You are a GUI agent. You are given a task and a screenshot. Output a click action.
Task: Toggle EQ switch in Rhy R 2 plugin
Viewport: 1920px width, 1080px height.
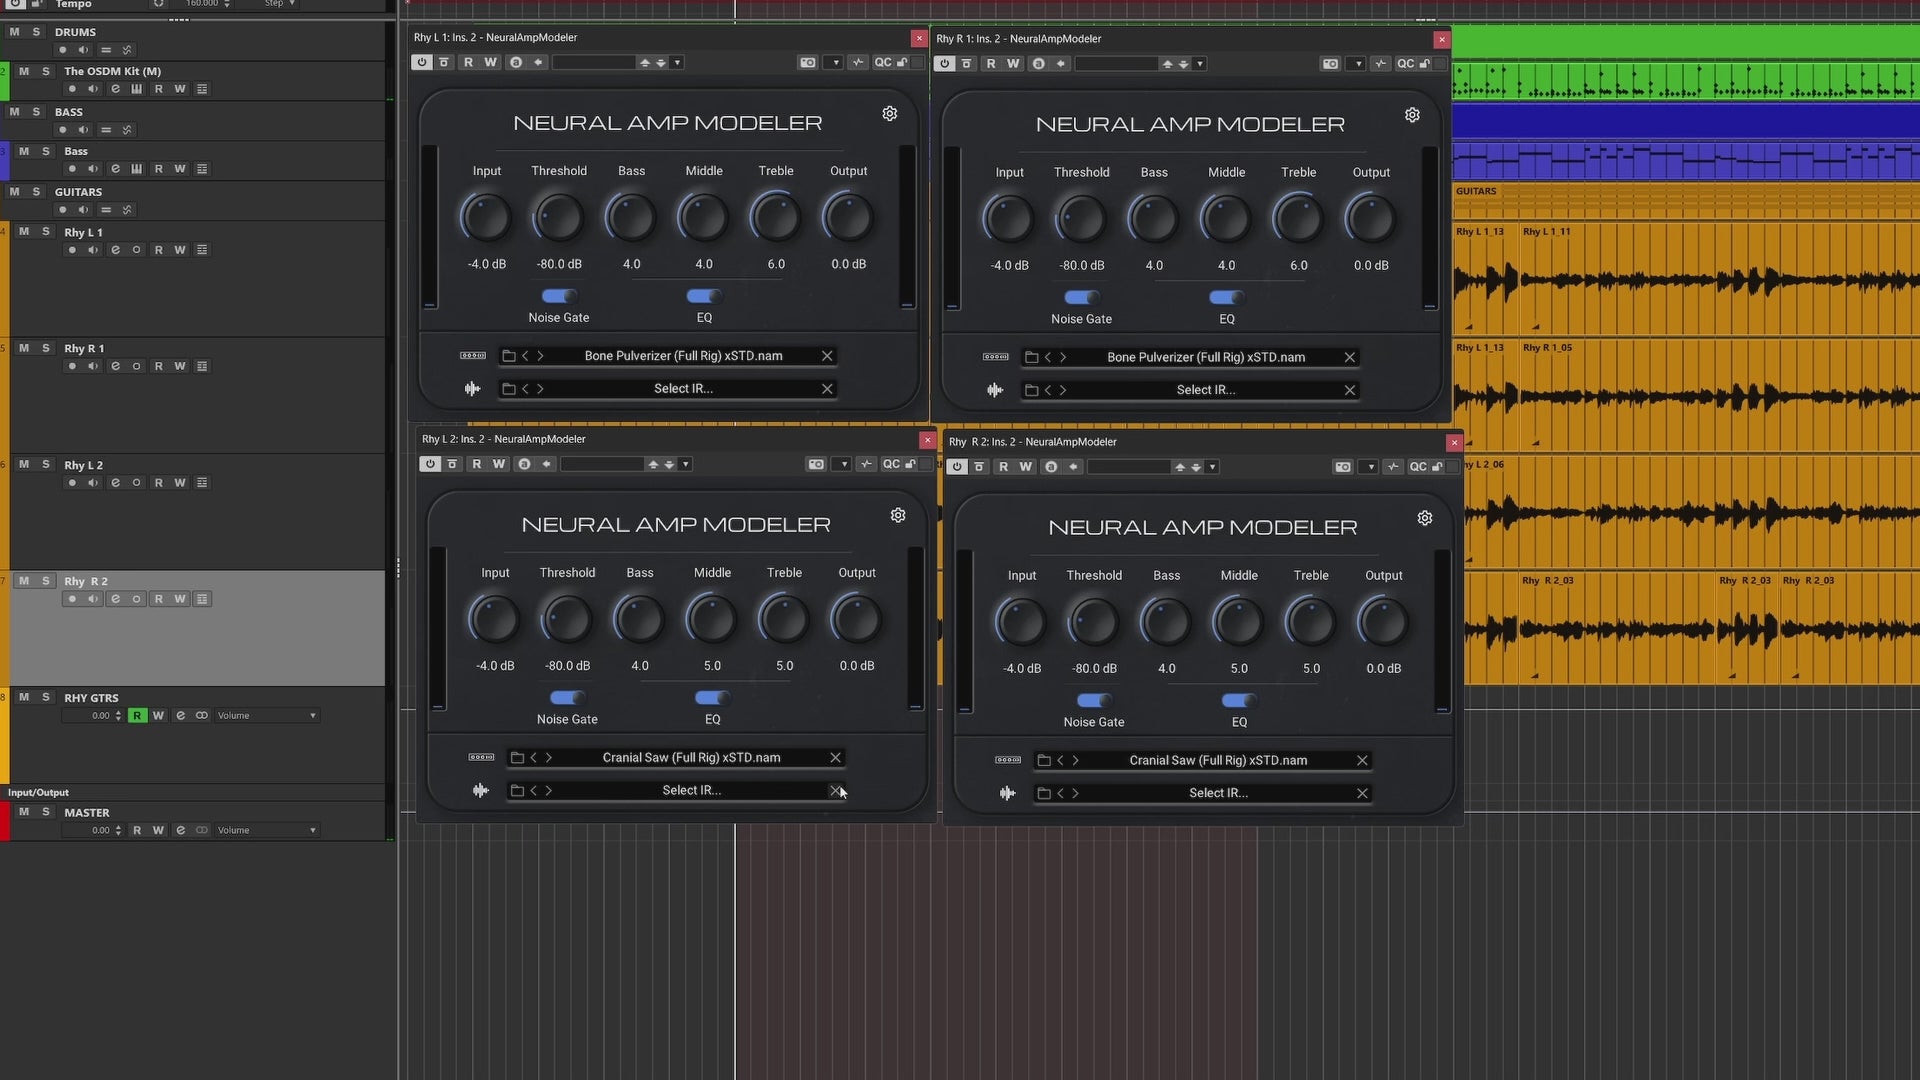1239,700
